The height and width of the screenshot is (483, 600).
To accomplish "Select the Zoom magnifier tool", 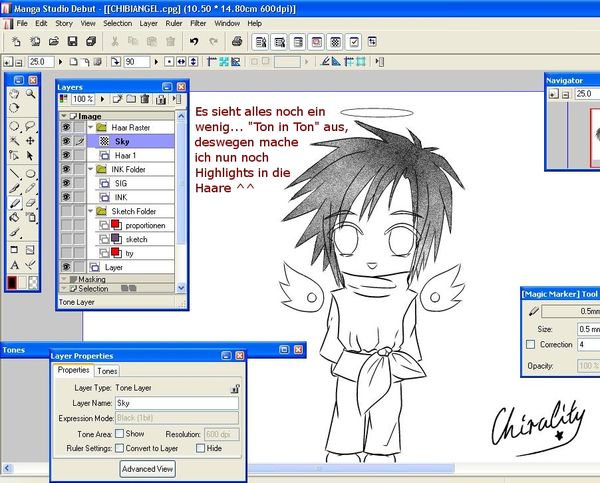I will (31, 94).
